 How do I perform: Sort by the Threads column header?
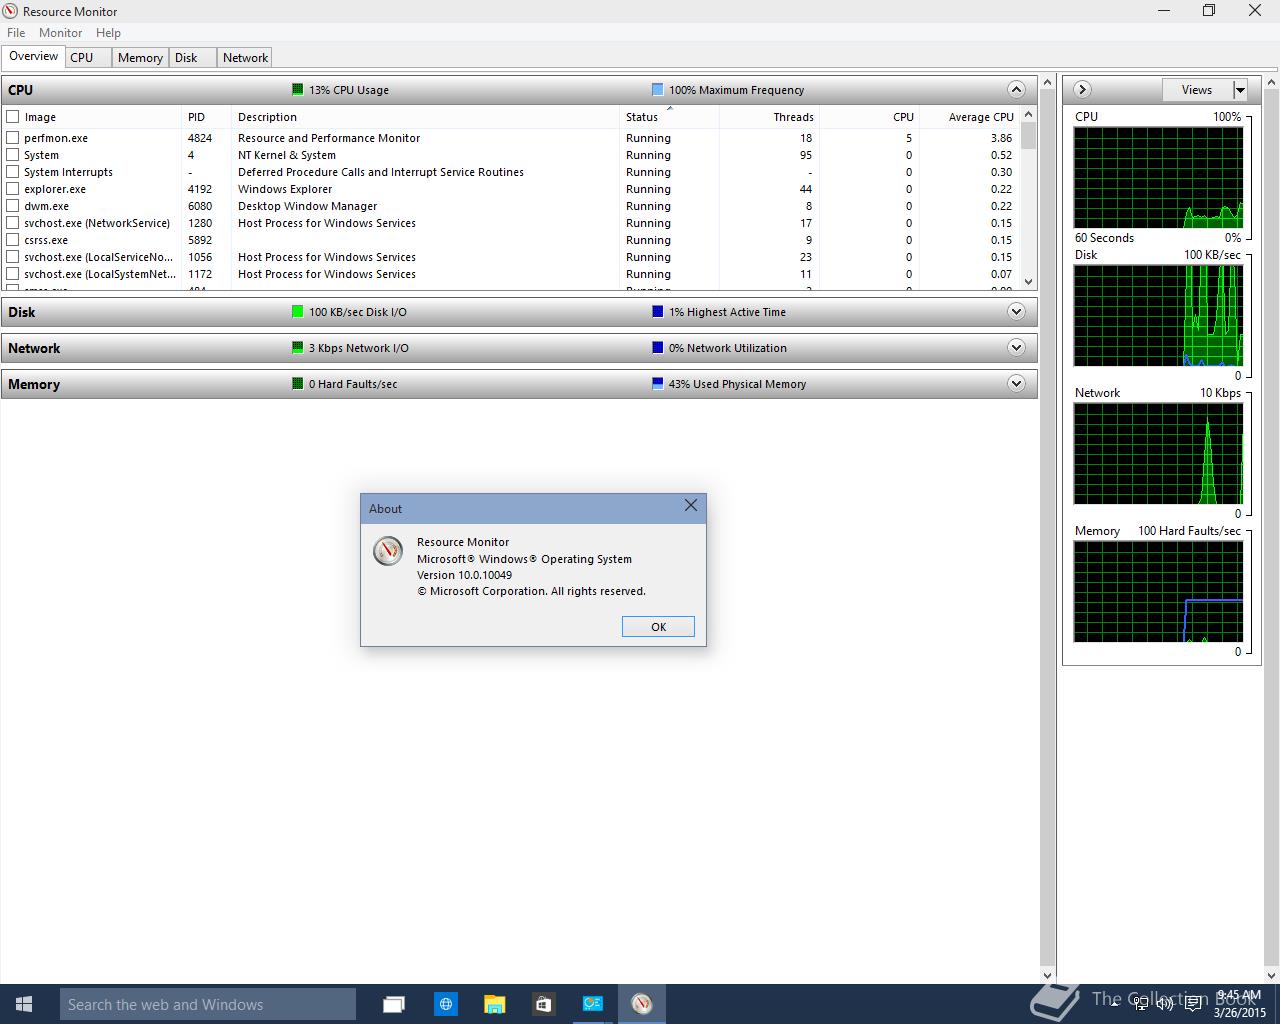click(x=769, y=117)
